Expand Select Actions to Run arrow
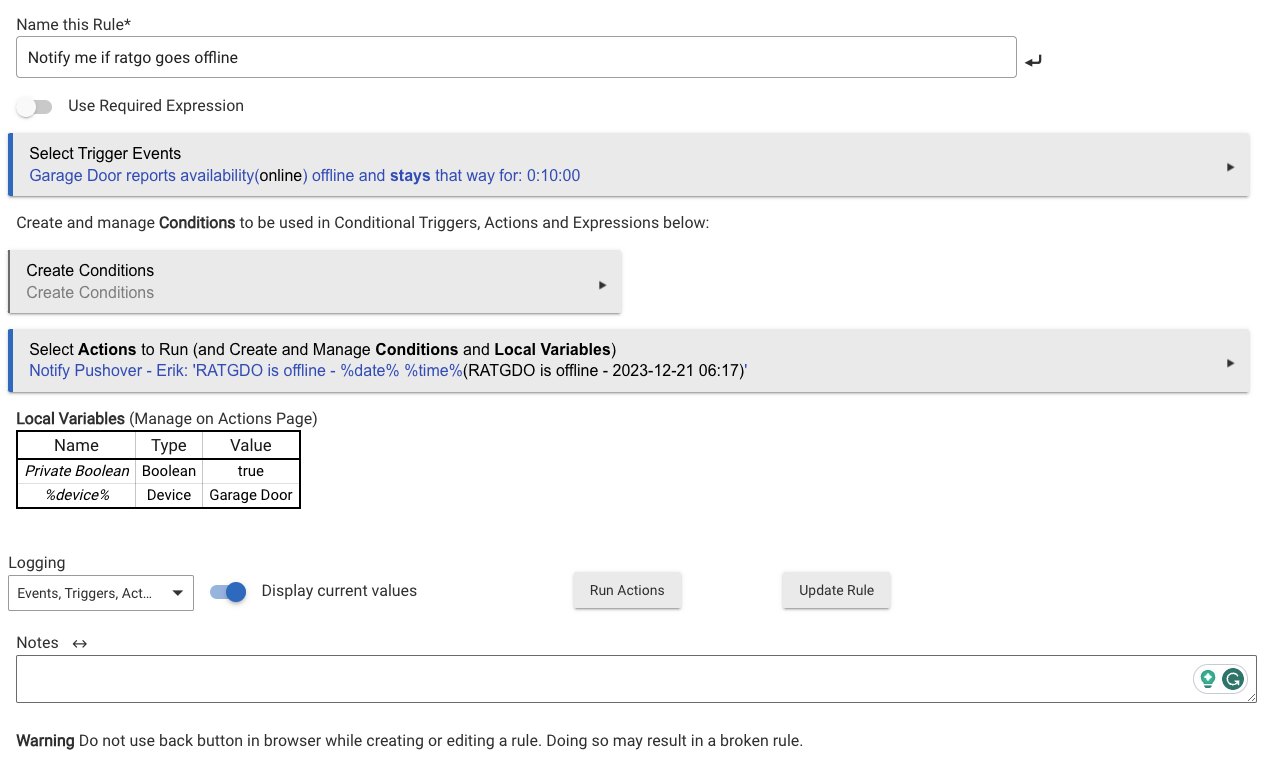Viewport: 1268px width, 766px height. point(1230,363)
